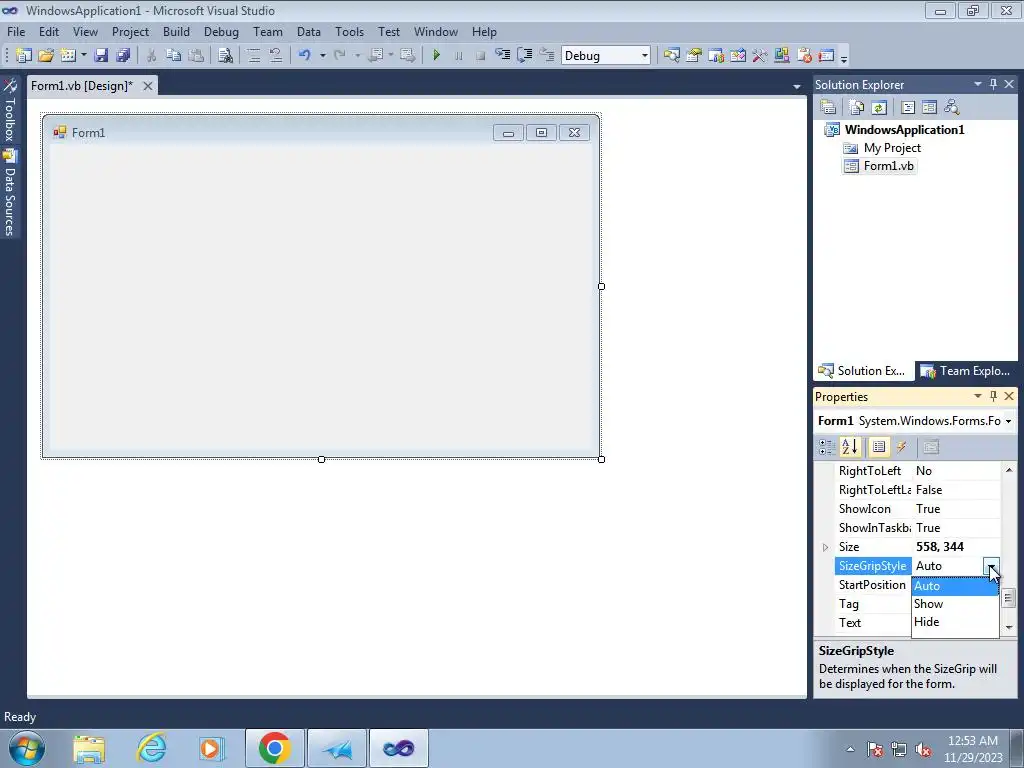Screen dimensions: 1024x768
Task: Click the toolbar overflow options arrow
Action: (x=844, y=59)
